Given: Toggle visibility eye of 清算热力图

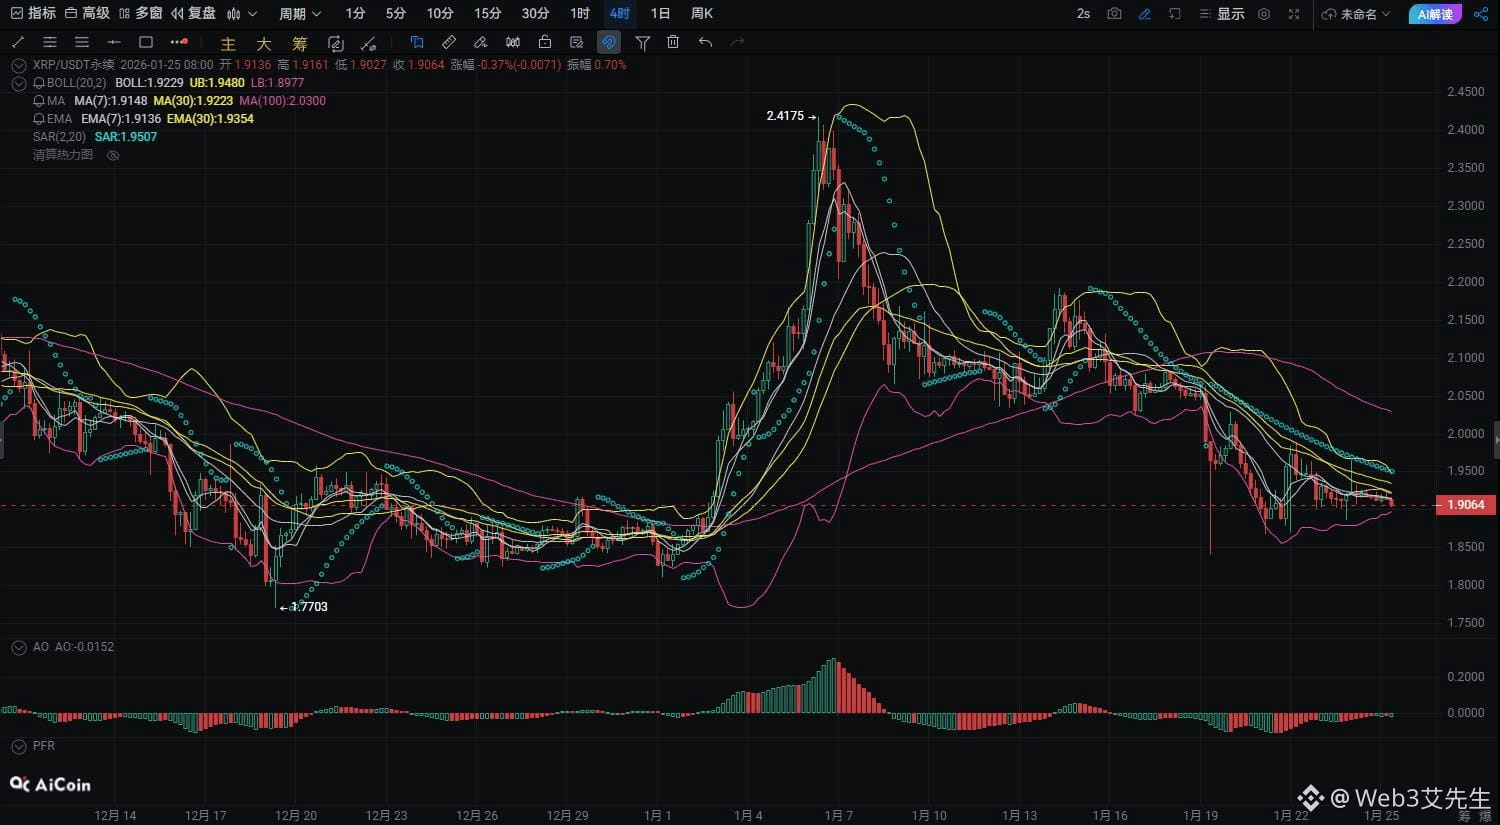Looking at the screenshot, I should pyautogui.click(x=113, y=155).
